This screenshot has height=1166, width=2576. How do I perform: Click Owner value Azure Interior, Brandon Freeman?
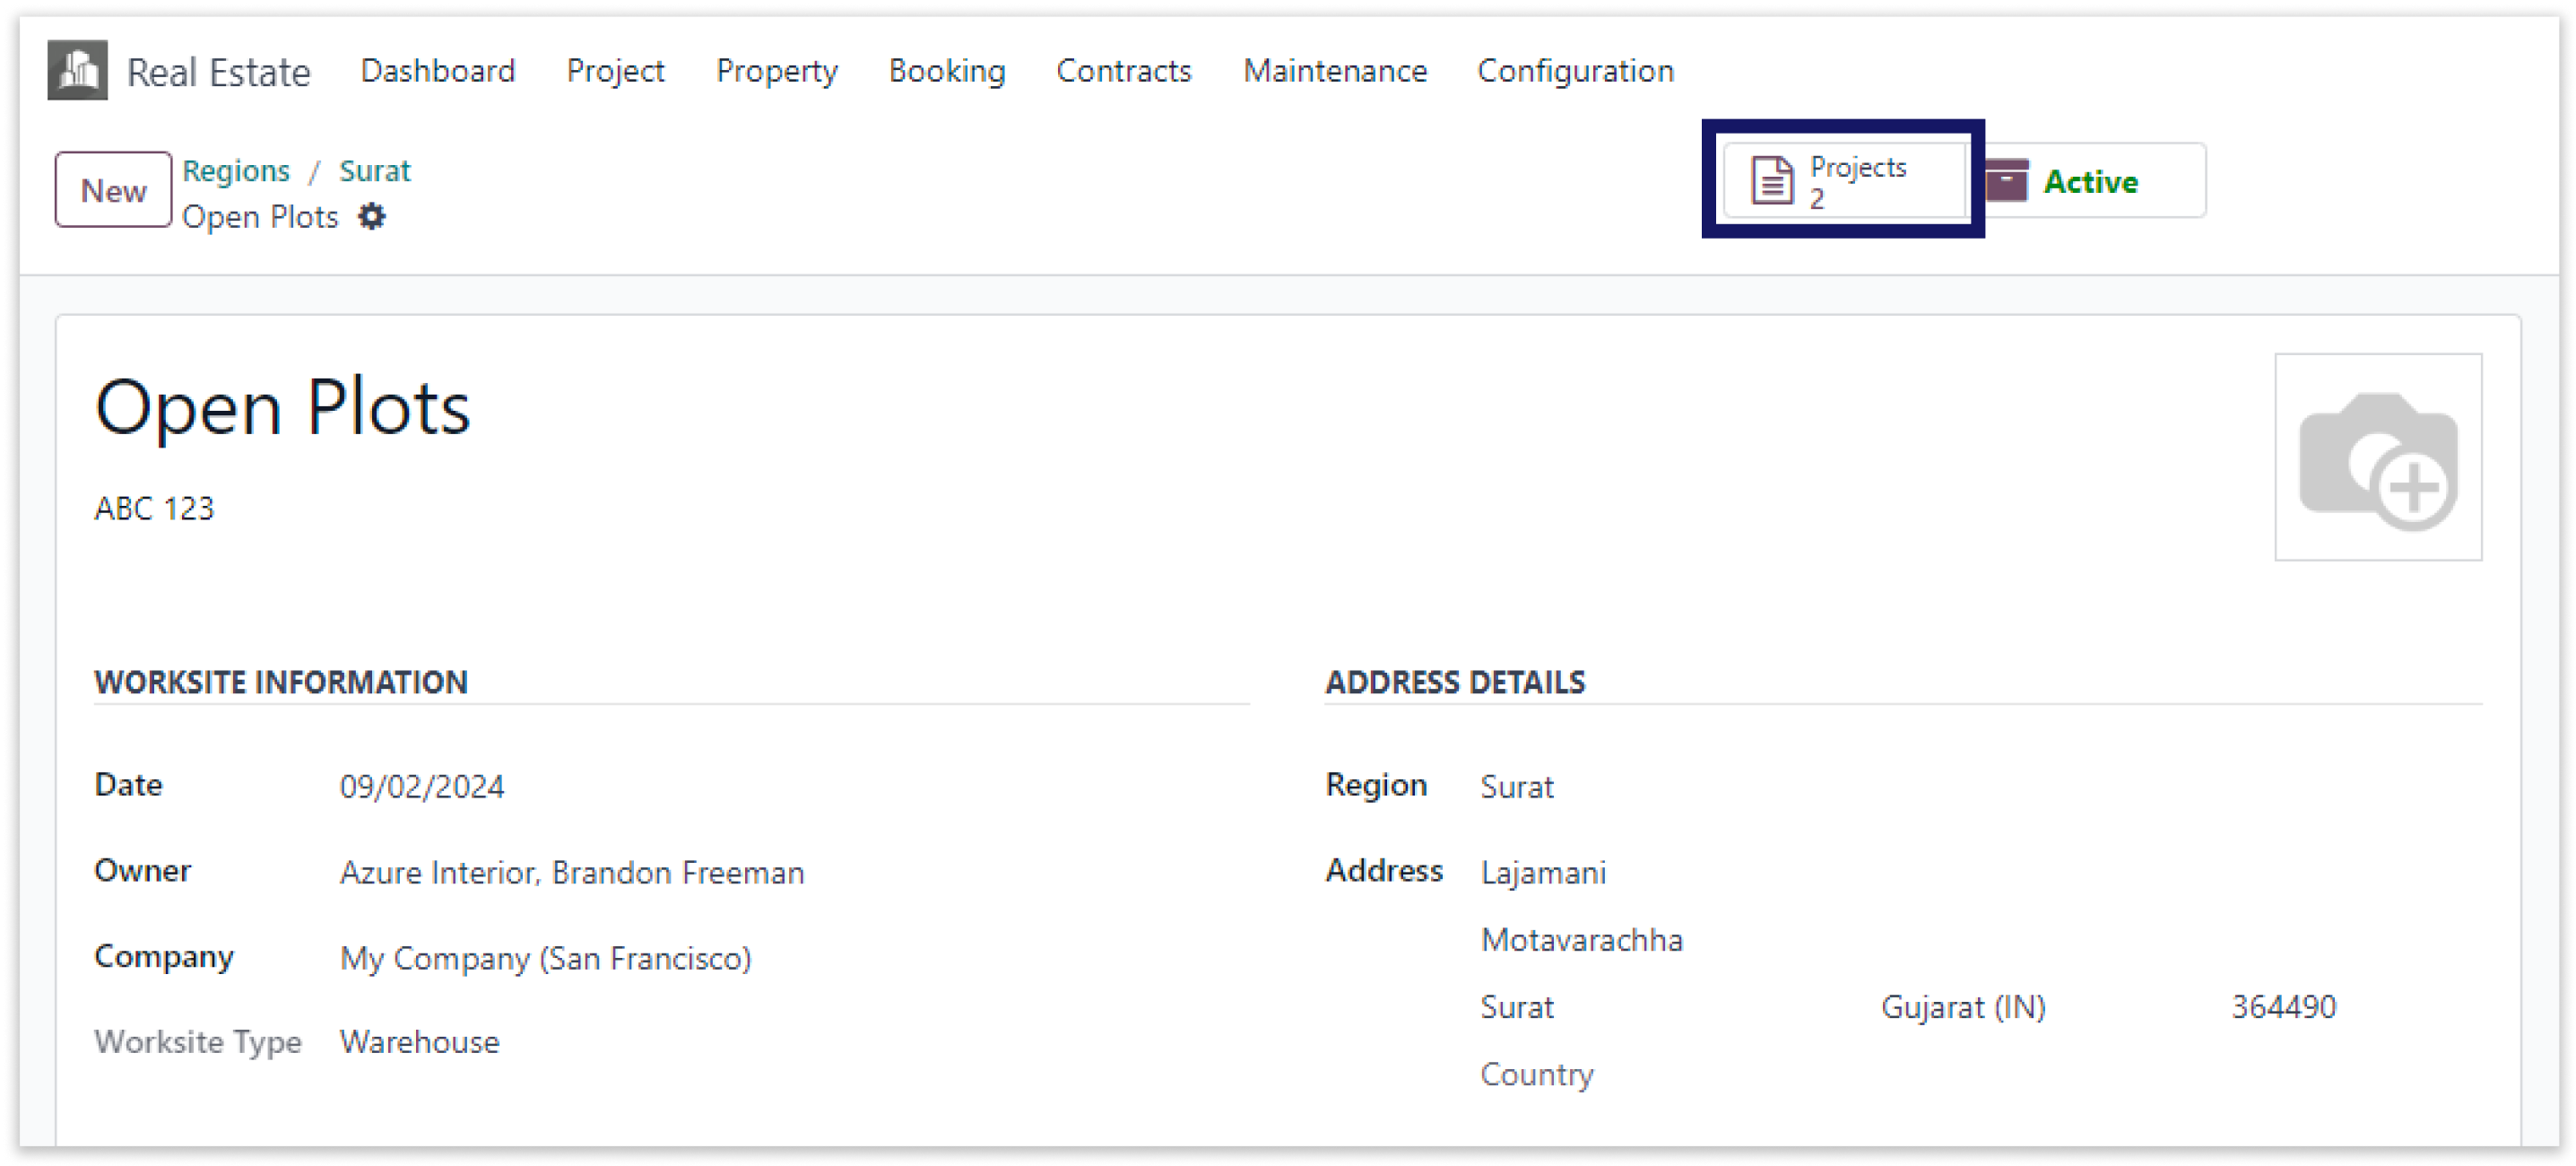click(x=572, y=873)
